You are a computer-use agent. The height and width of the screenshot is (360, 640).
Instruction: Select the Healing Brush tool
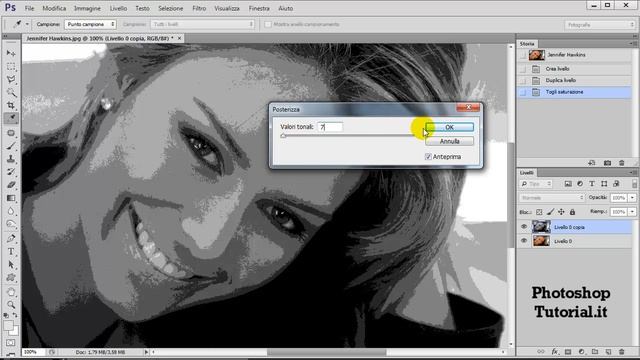[x=11, y=133]
